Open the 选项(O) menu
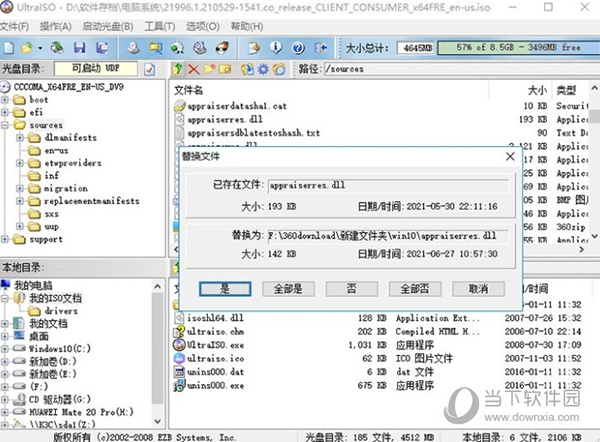600x442 pixels. click(x=203, y=26)
